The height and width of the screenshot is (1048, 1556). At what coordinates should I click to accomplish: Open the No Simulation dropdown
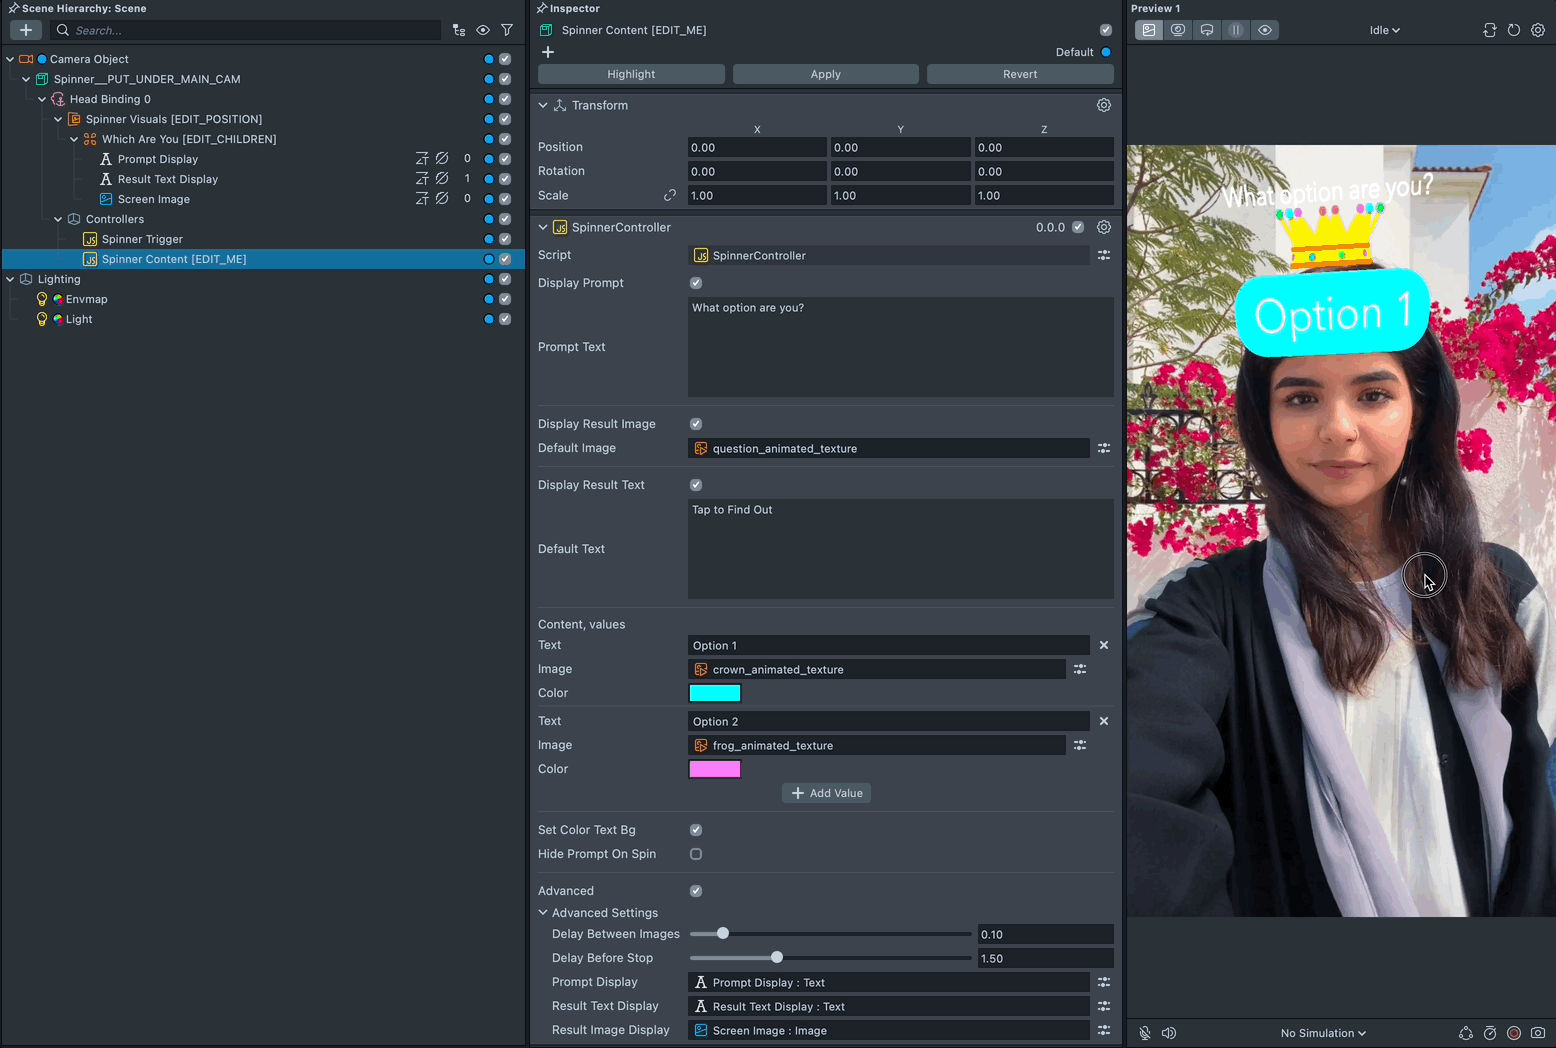(x=1322, y=1033)
